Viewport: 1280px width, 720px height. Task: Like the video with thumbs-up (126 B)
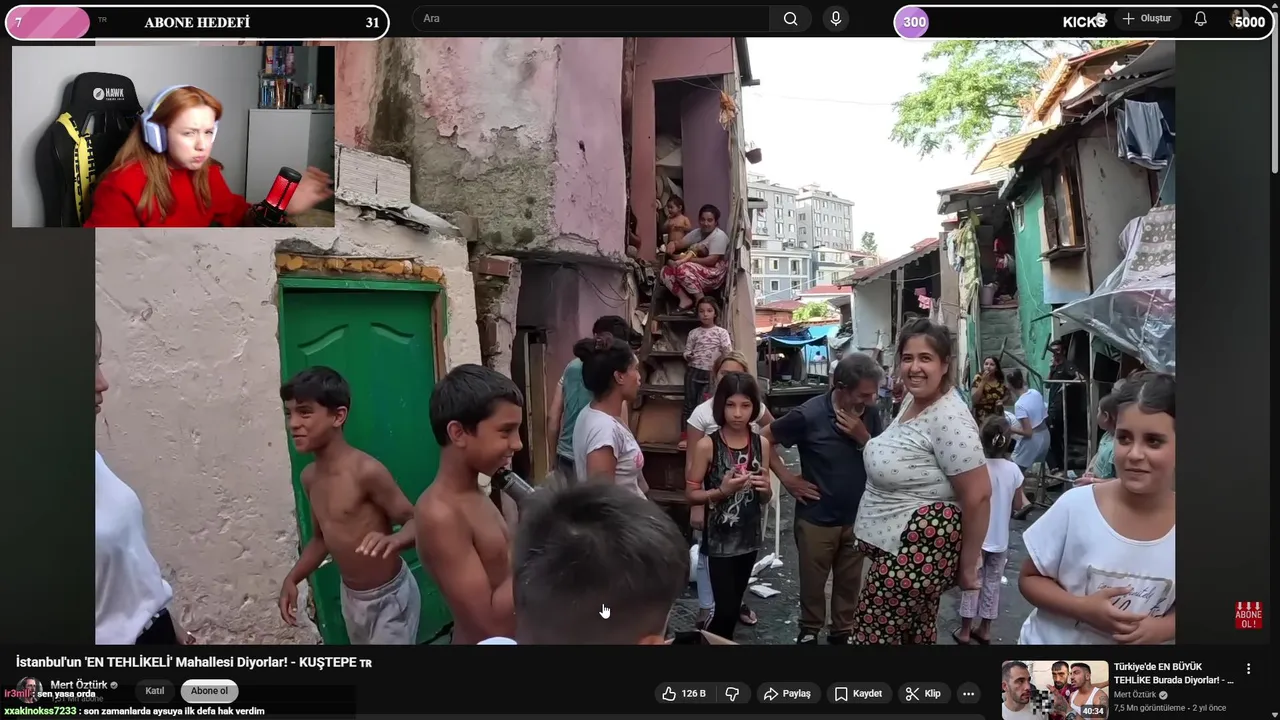(x=684, y=693)
